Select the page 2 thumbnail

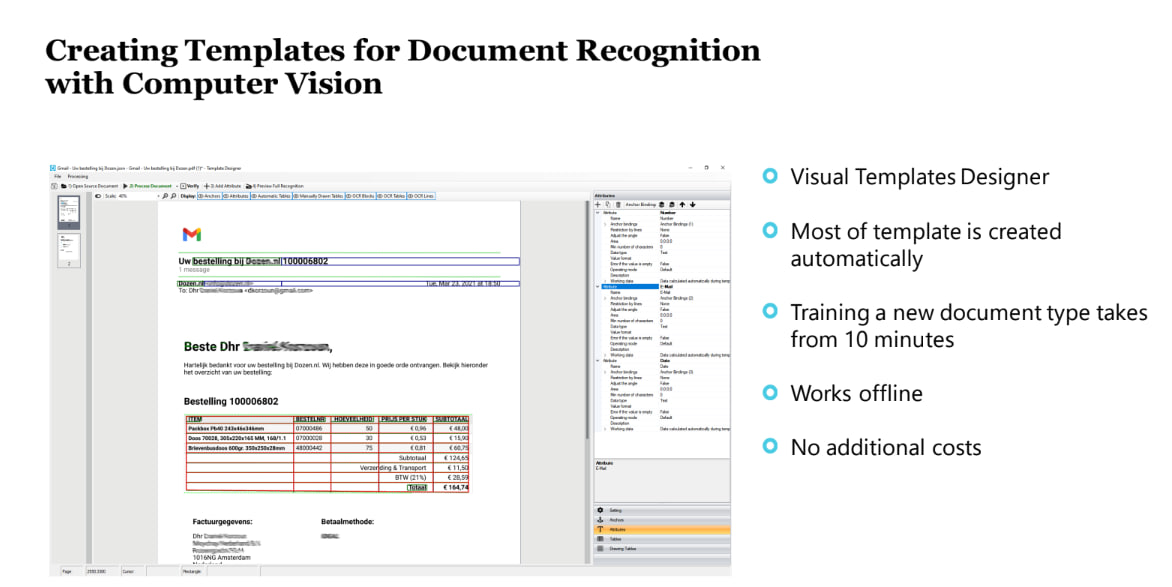tap(69, 250)
